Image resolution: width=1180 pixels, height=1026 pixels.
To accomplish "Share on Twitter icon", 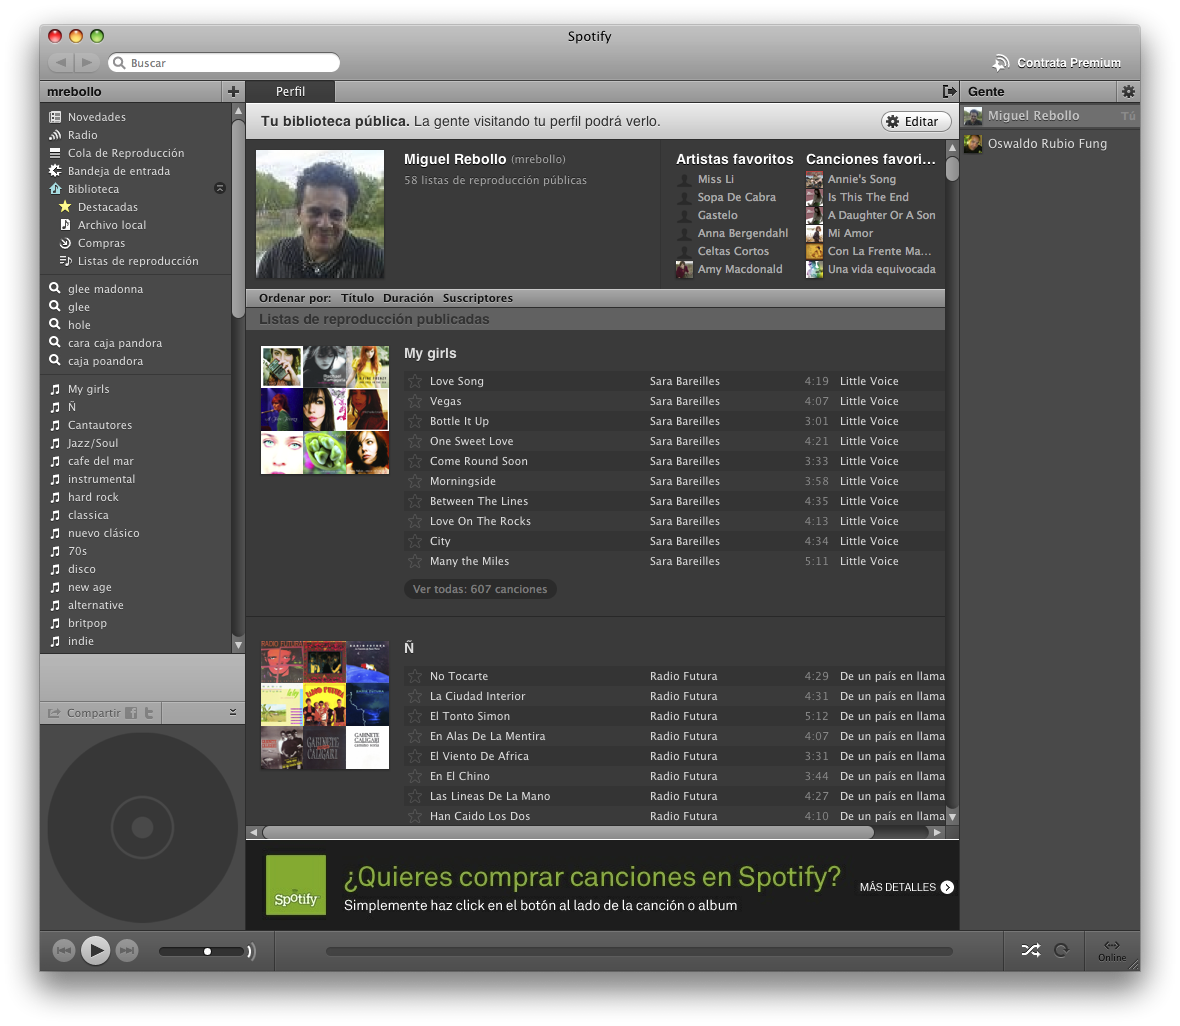I will (149, 713).
